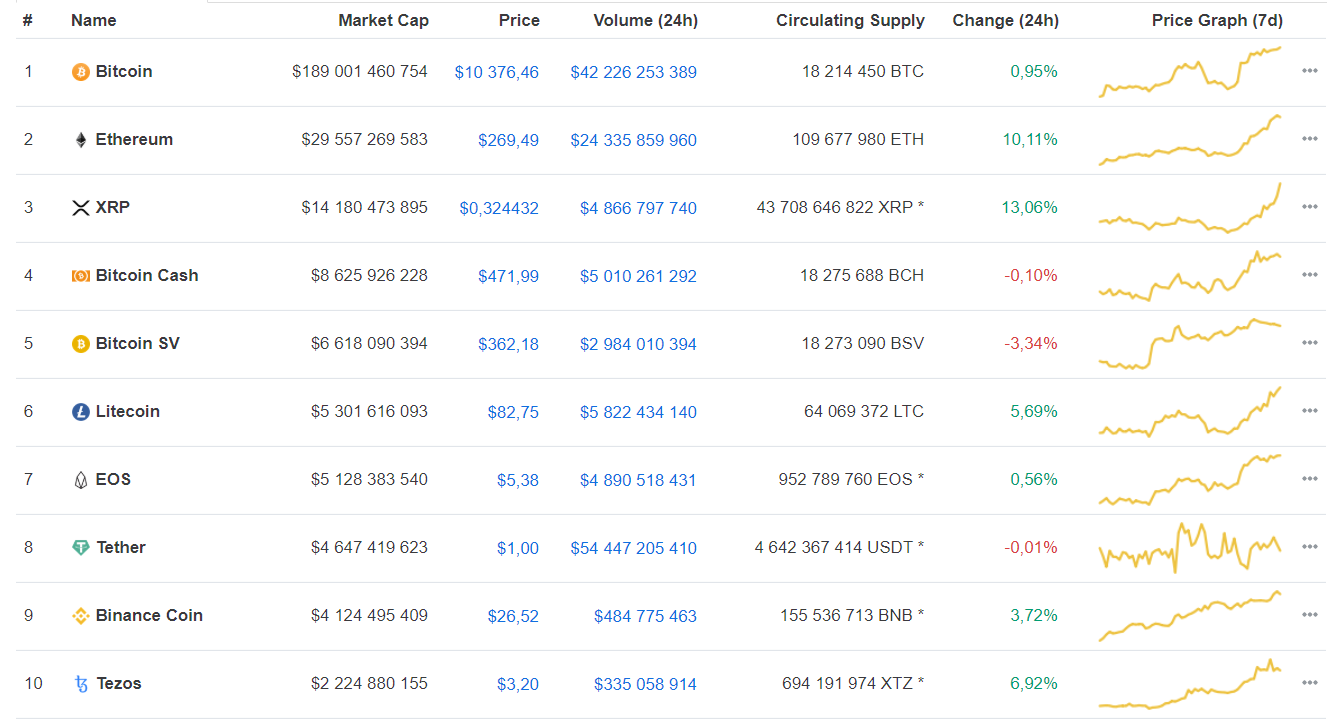Click the Tether logo icon
The image size is (1343, 725).
coord(81,548)
